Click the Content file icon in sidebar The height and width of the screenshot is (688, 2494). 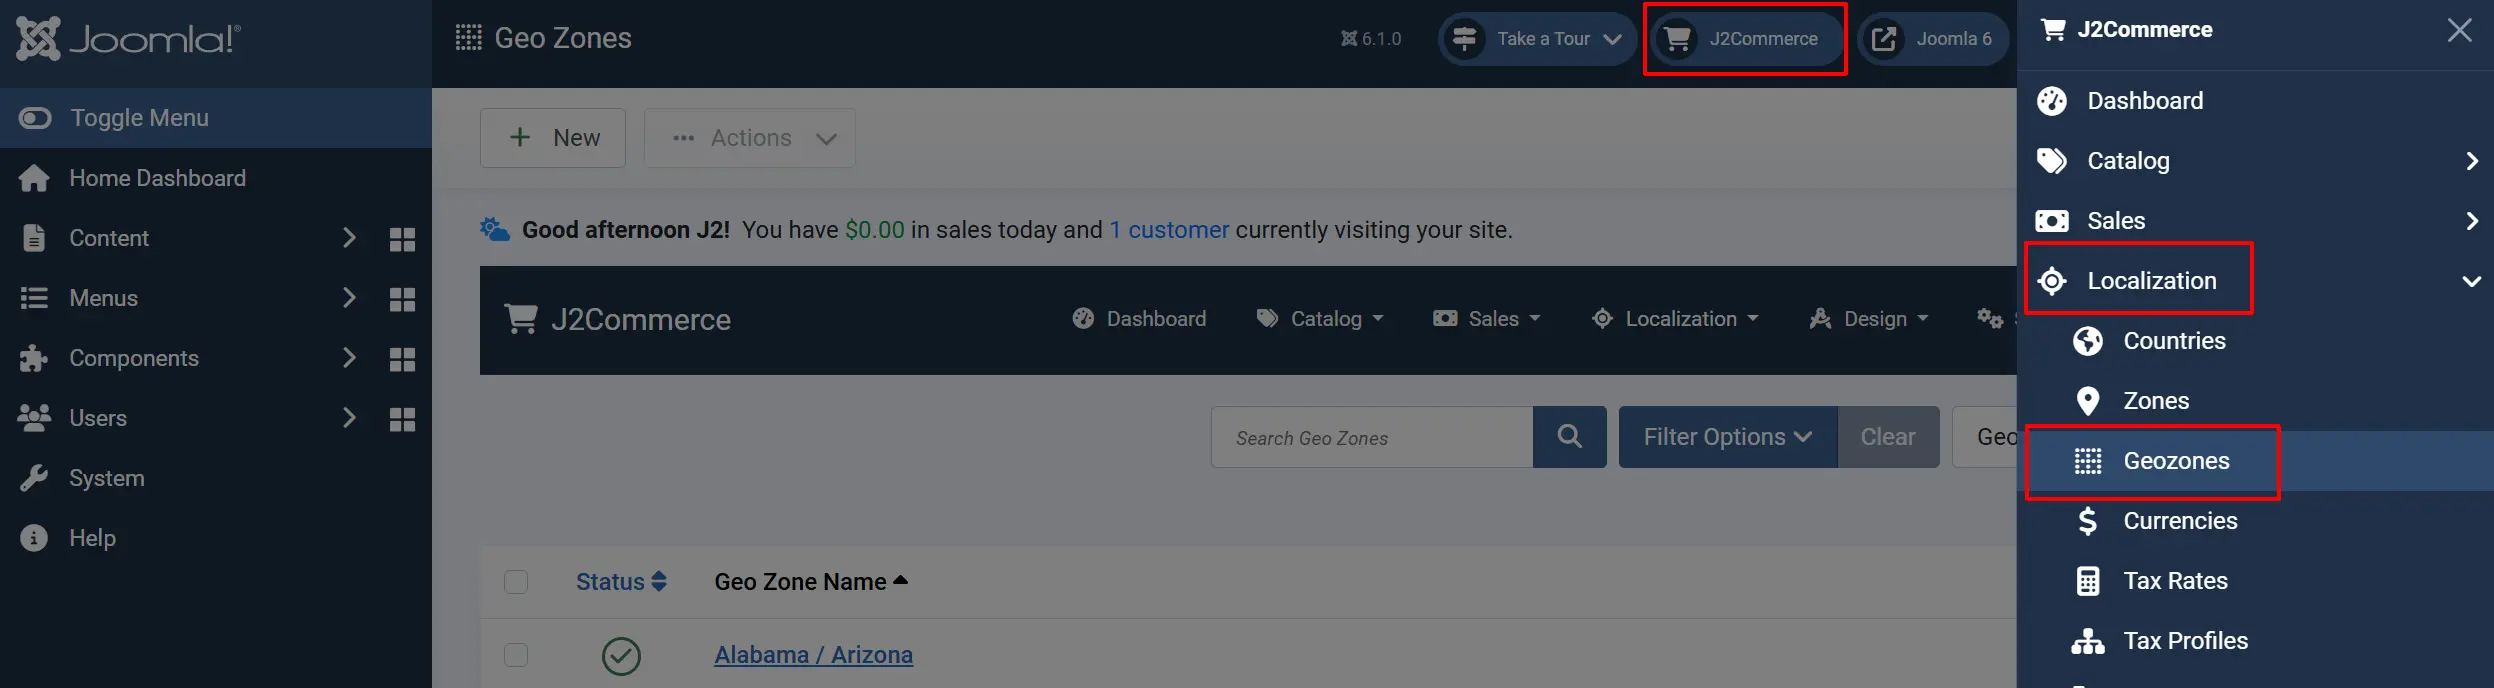click(x=34, y=238)
